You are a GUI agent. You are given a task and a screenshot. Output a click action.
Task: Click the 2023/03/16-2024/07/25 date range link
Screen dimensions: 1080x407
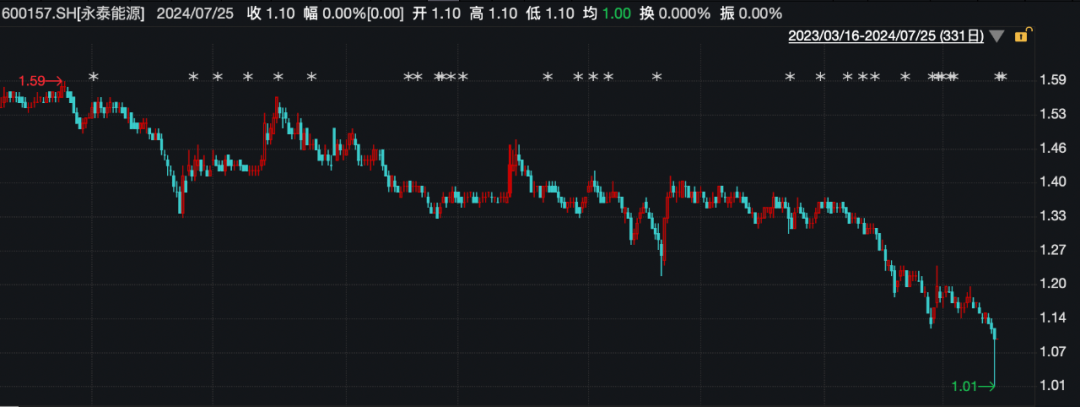click(885, 36)
